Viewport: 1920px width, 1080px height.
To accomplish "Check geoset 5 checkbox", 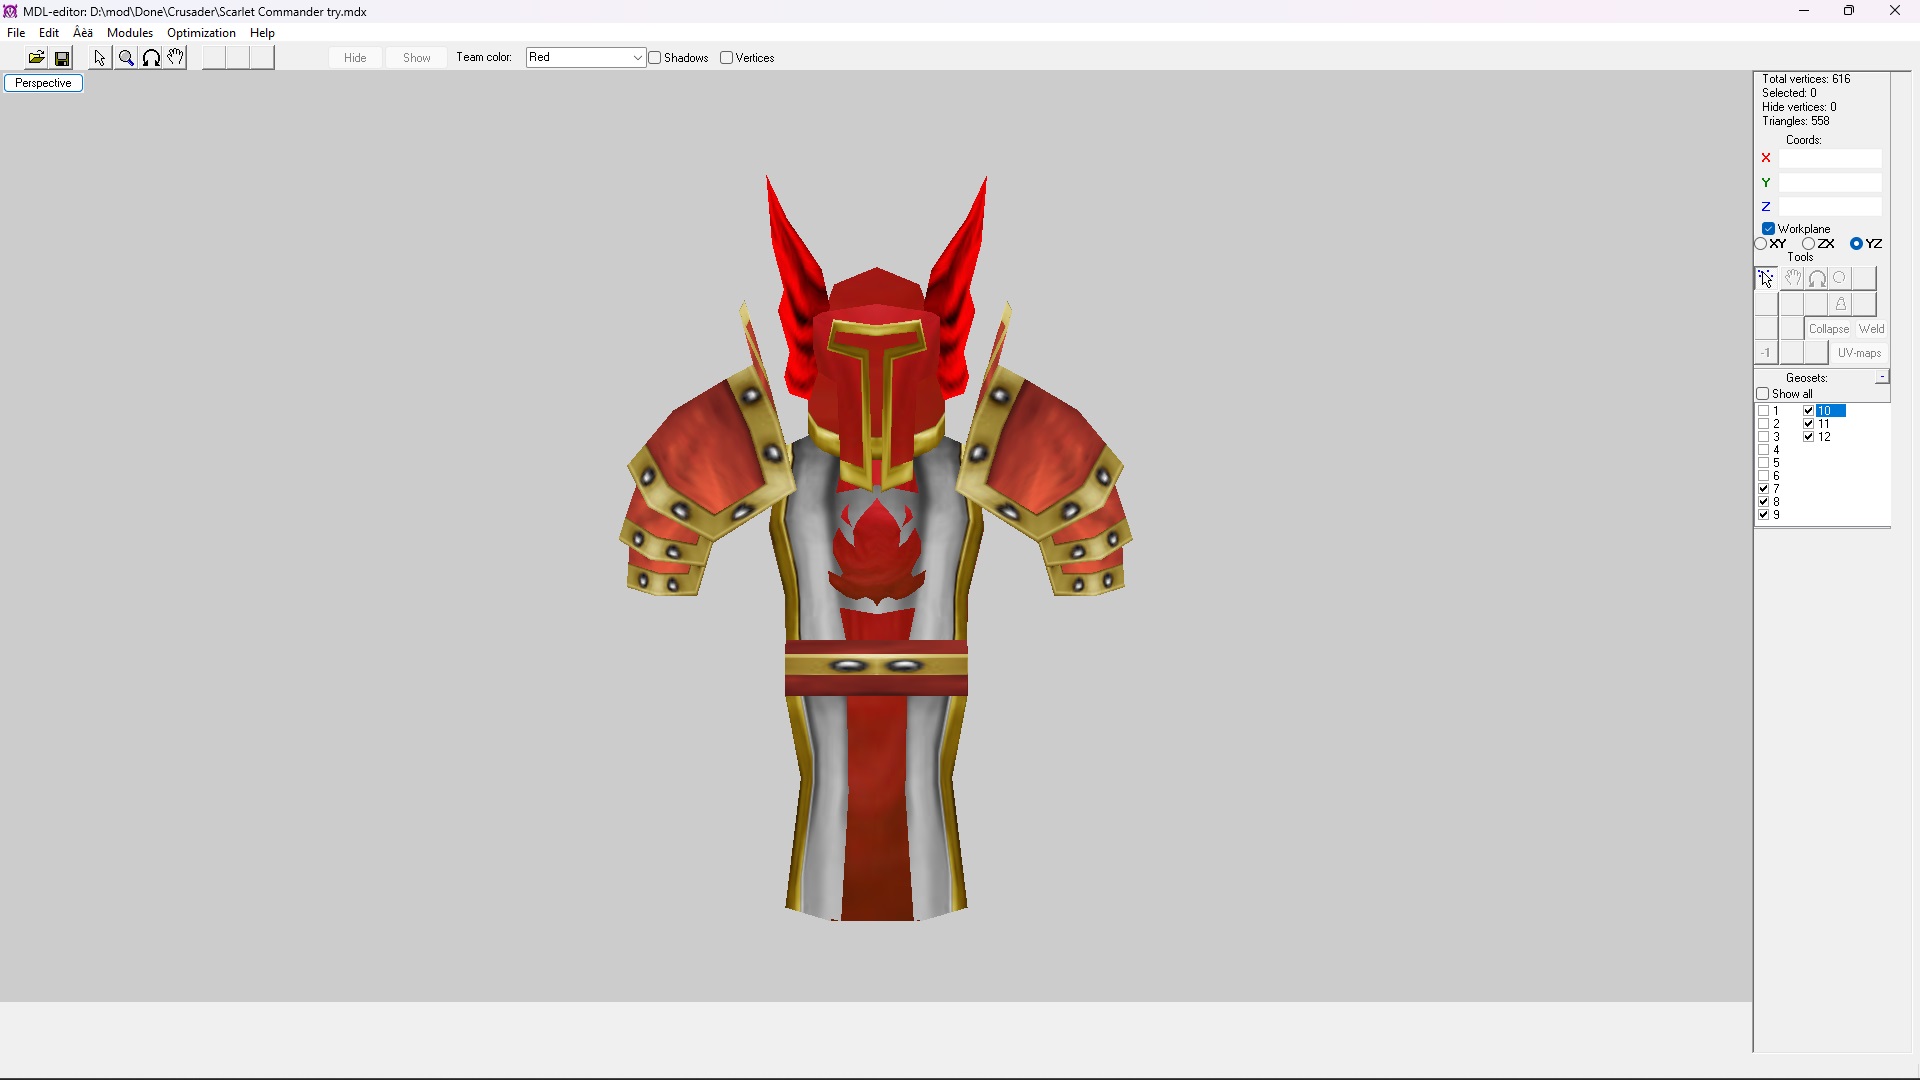I will (x=1764, y=463).
